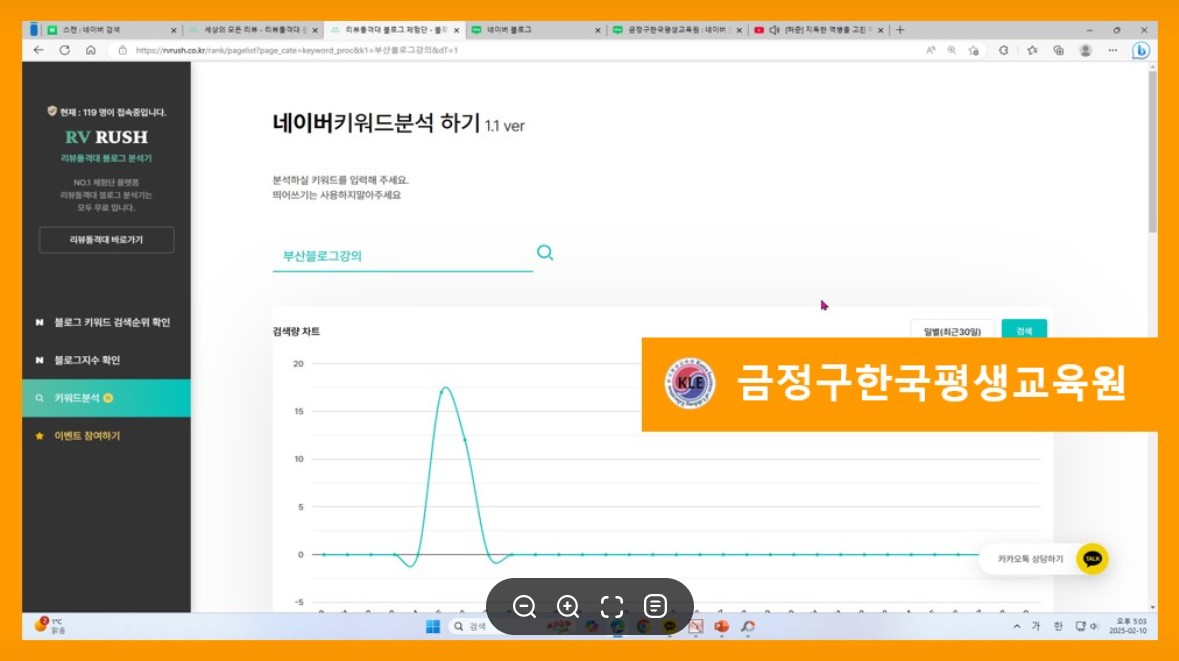The image size is (1179, 661).
Task: Add page to favorites star icon
Action: pos(974,50)
